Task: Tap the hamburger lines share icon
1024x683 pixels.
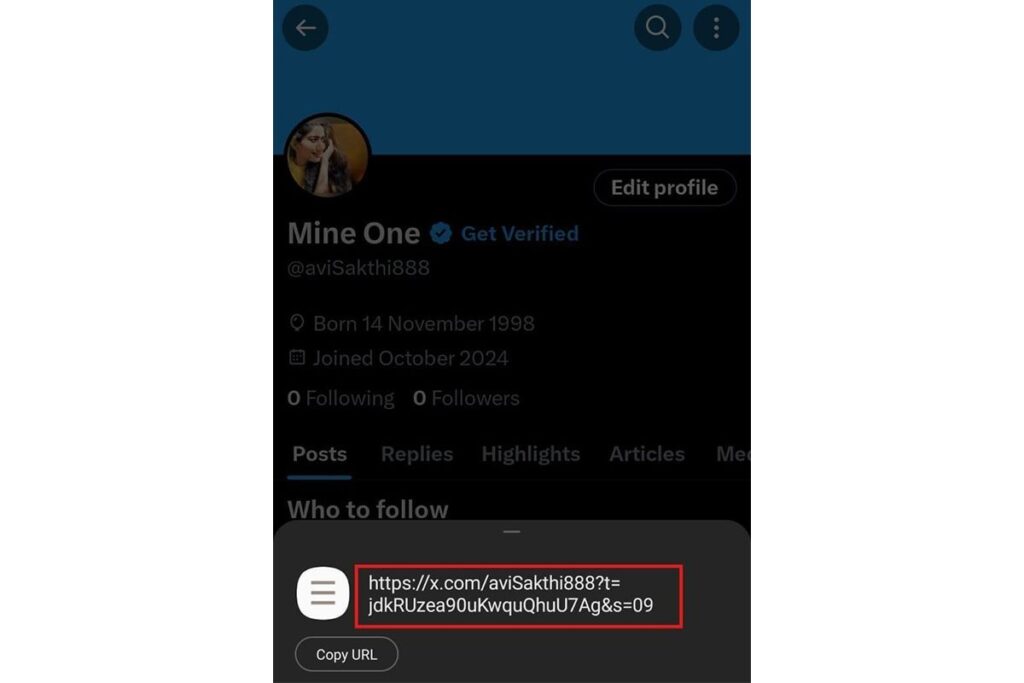Action: [x=323, y=593]
